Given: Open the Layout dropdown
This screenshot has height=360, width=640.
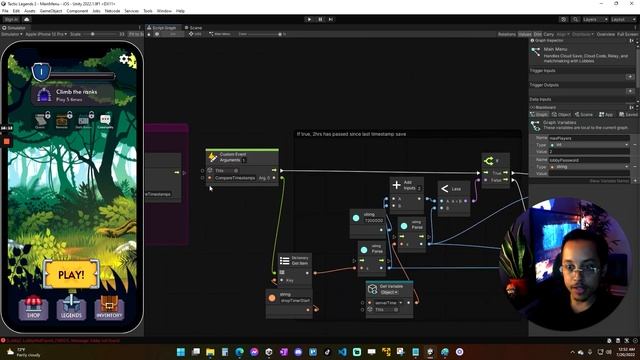Looking at the screenshot, I should 623,19.
